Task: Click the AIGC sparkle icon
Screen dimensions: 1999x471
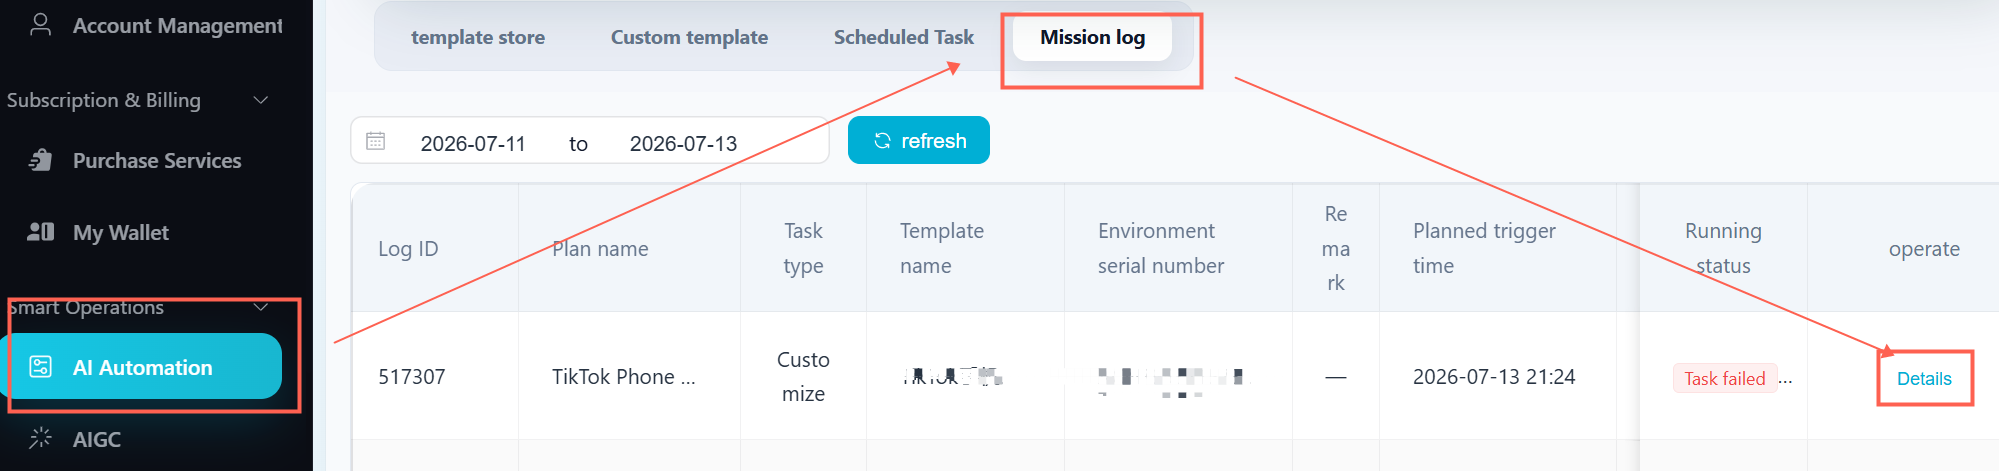Action: click(40, 438)
